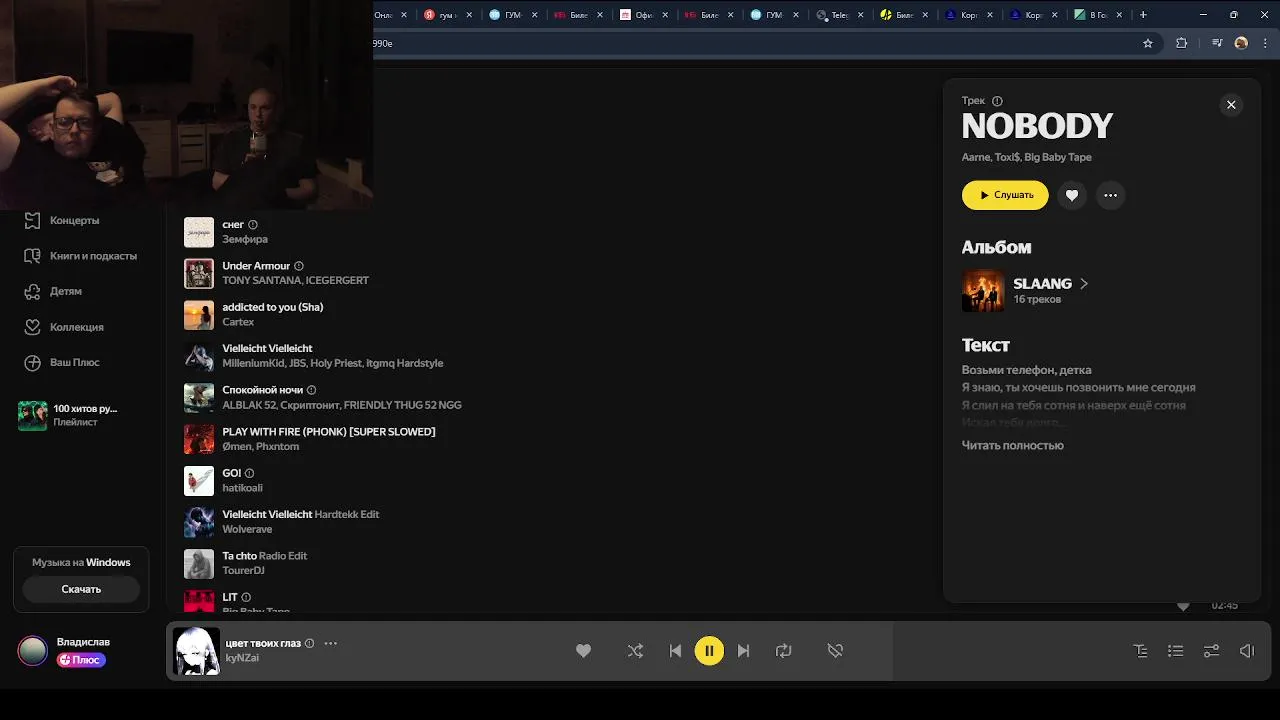Viewport: 1280px width, 720px height.
Task: Pause the currently playing track
Action: click(x=709, y=651)
